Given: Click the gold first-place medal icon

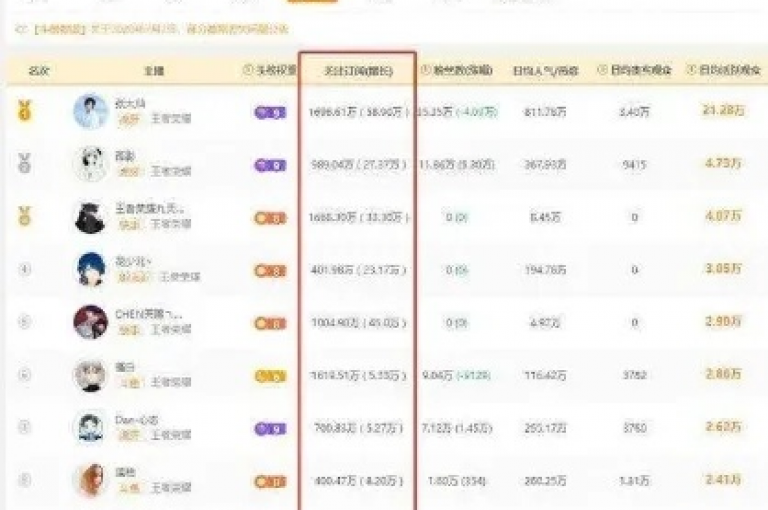Looking at the screenshot, I should point(24,110).
